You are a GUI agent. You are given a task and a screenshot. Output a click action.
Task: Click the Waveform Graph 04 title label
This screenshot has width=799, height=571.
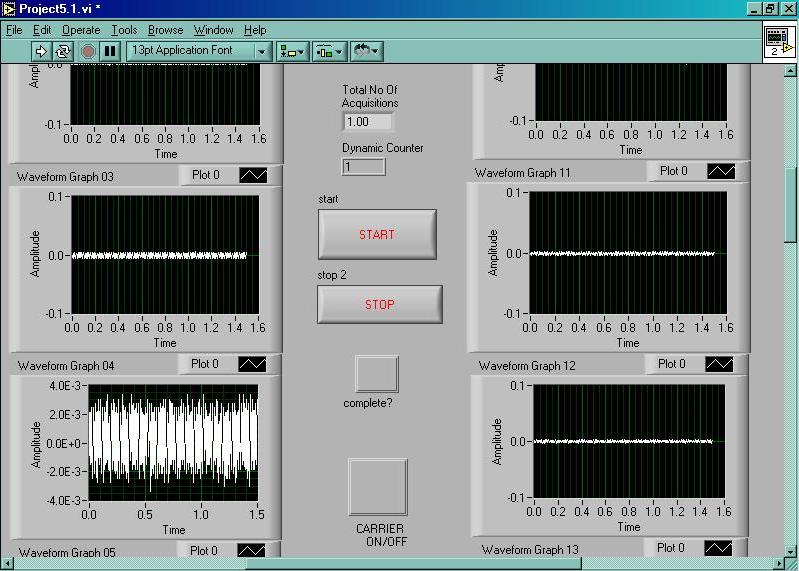coord(66,366)
